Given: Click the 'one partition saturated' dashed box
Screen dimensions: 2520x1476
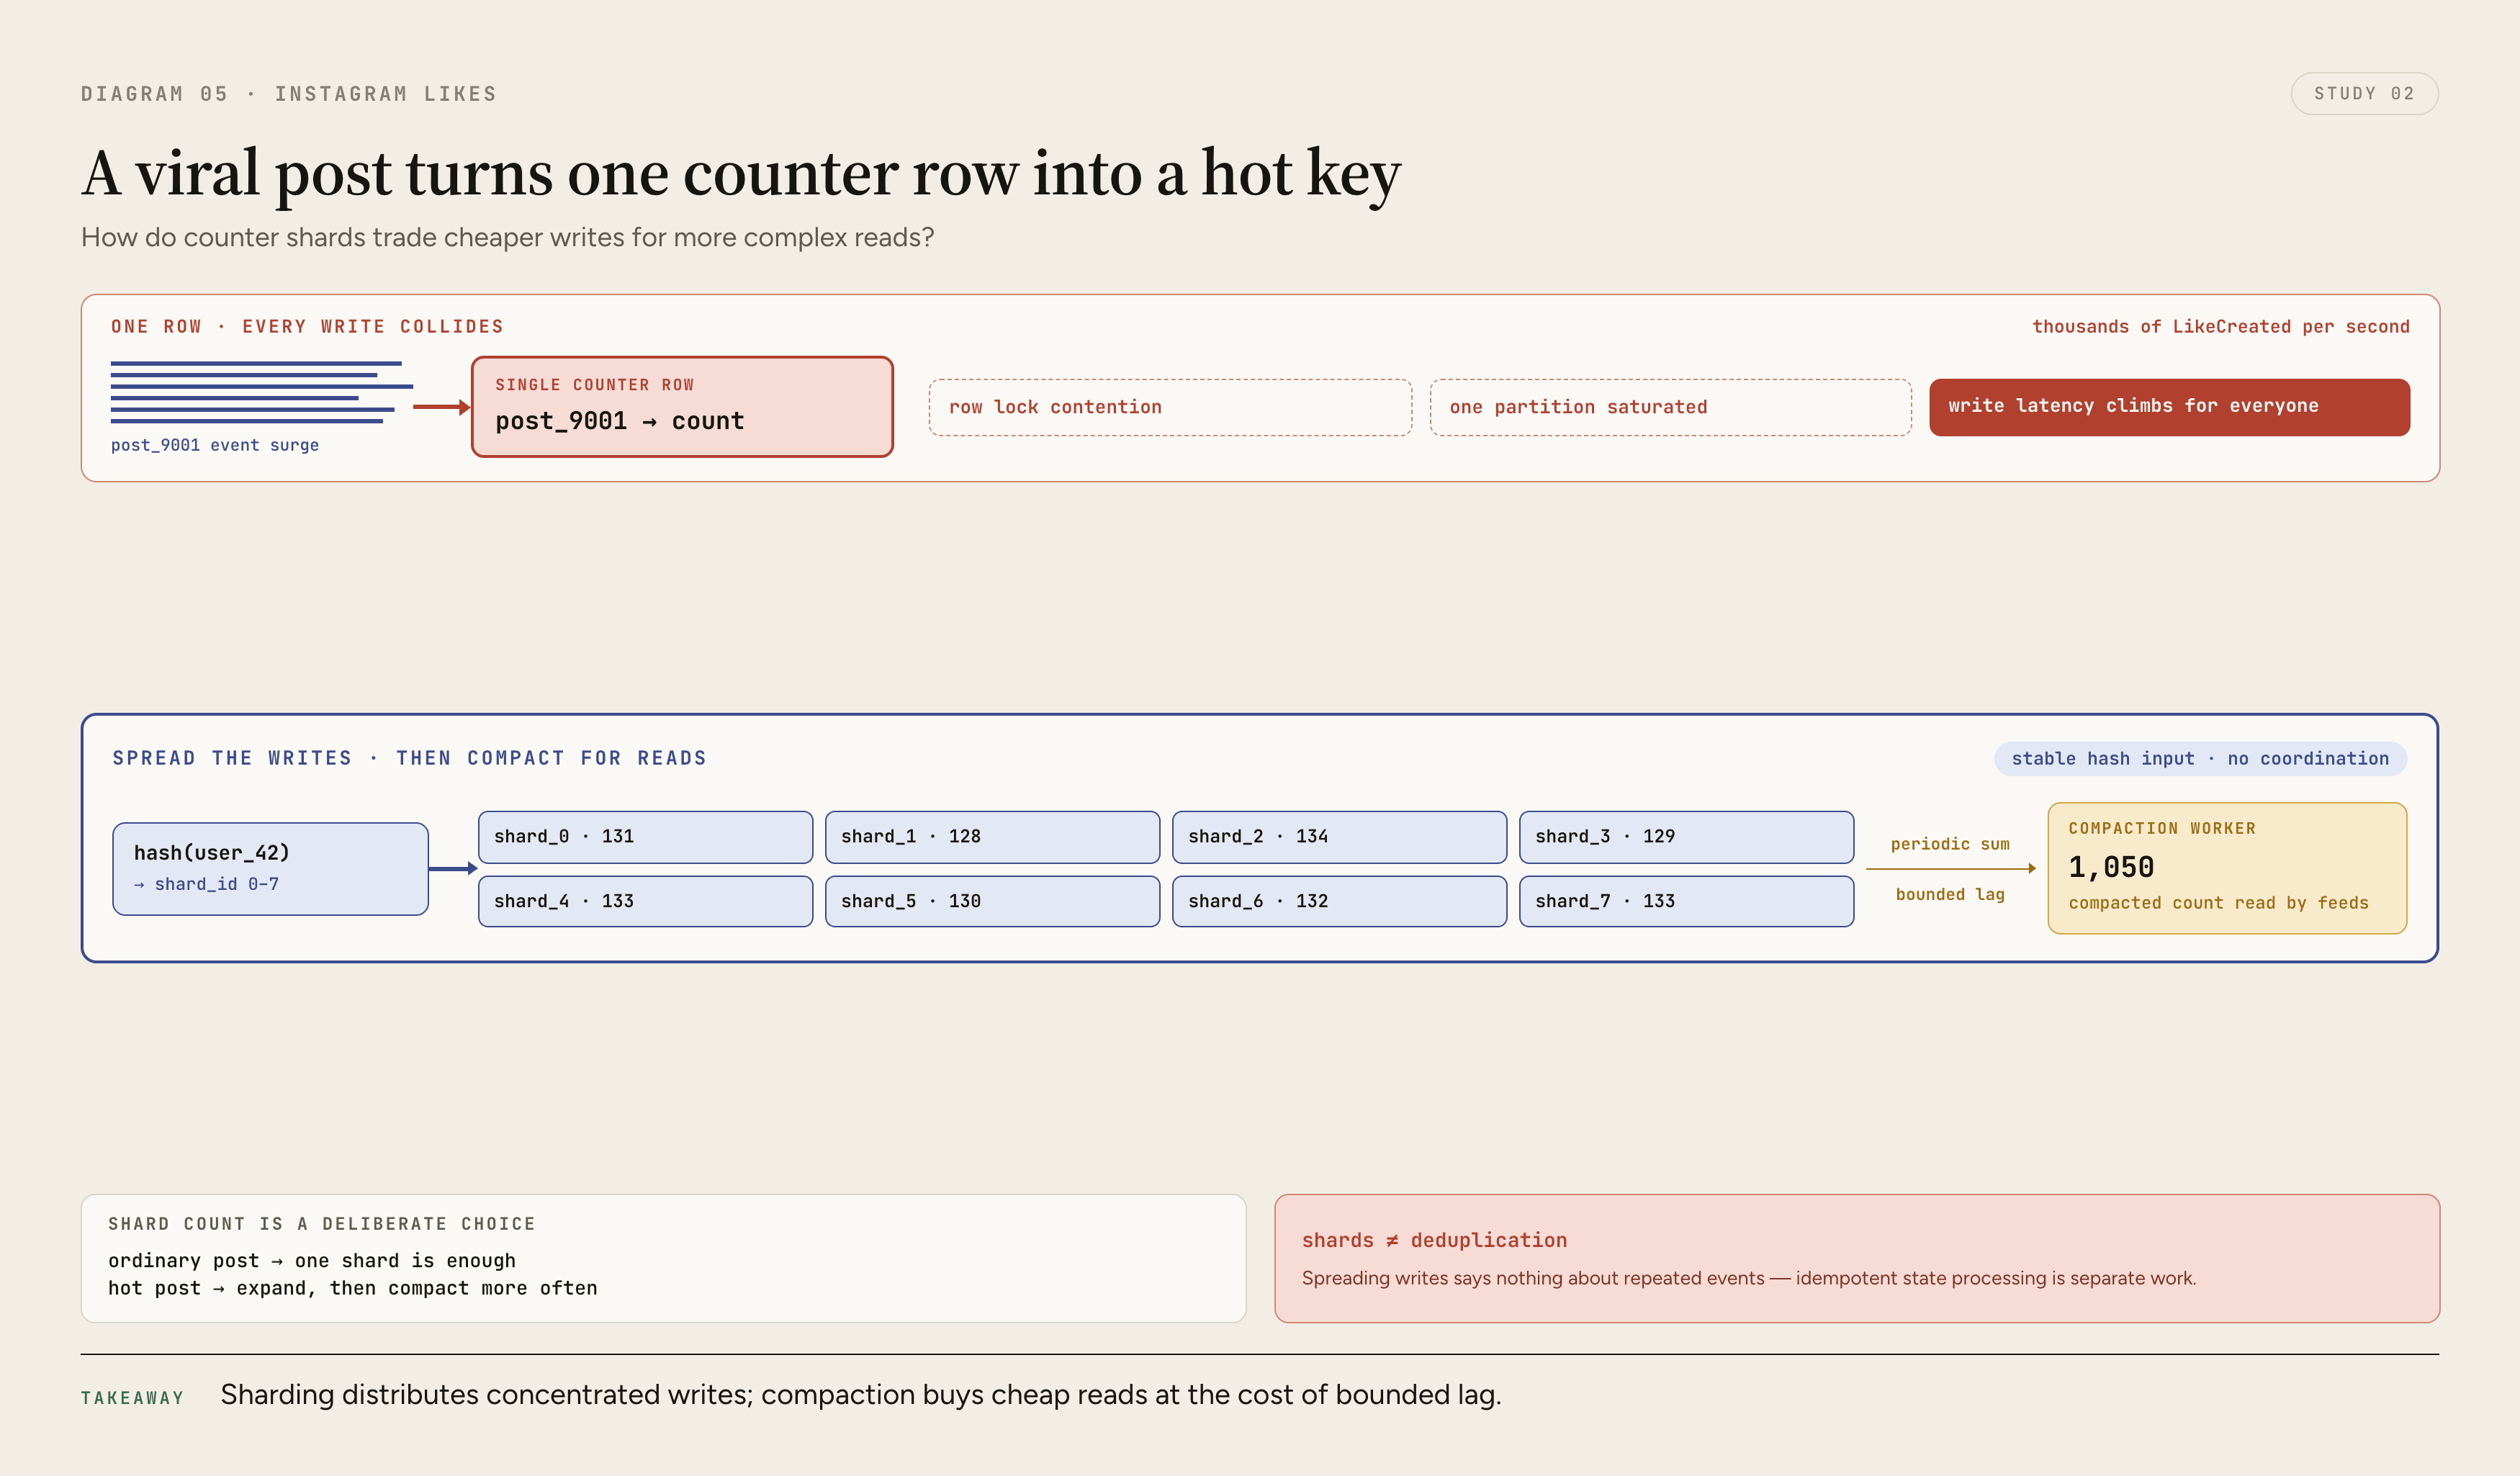Looking at the screenshot, I should [x=1670, y=407].
